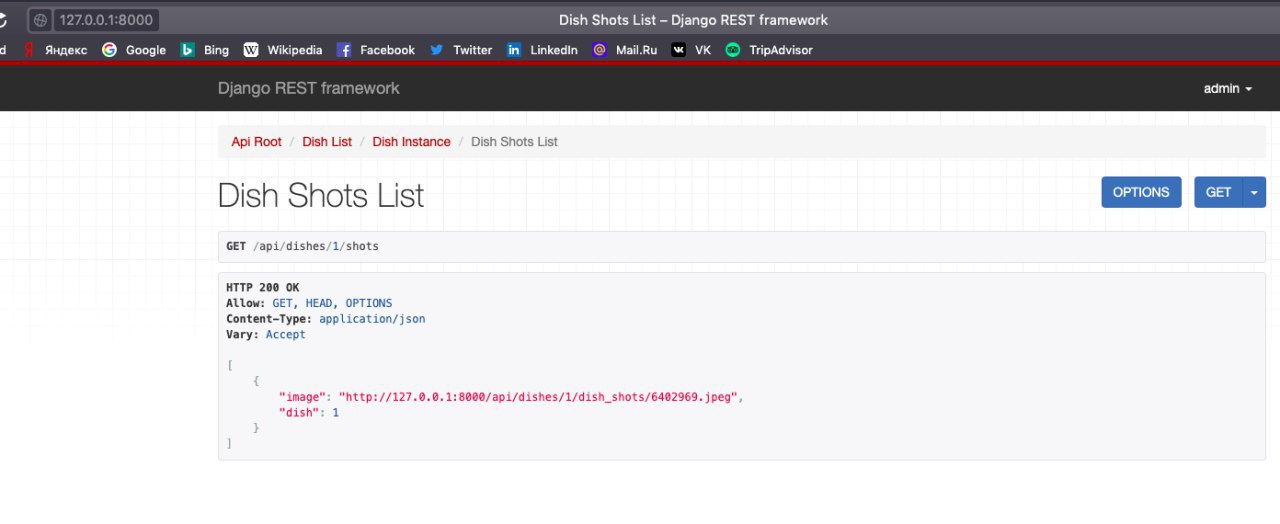Go to Api Root breadcrumb

tap(257, 142)
